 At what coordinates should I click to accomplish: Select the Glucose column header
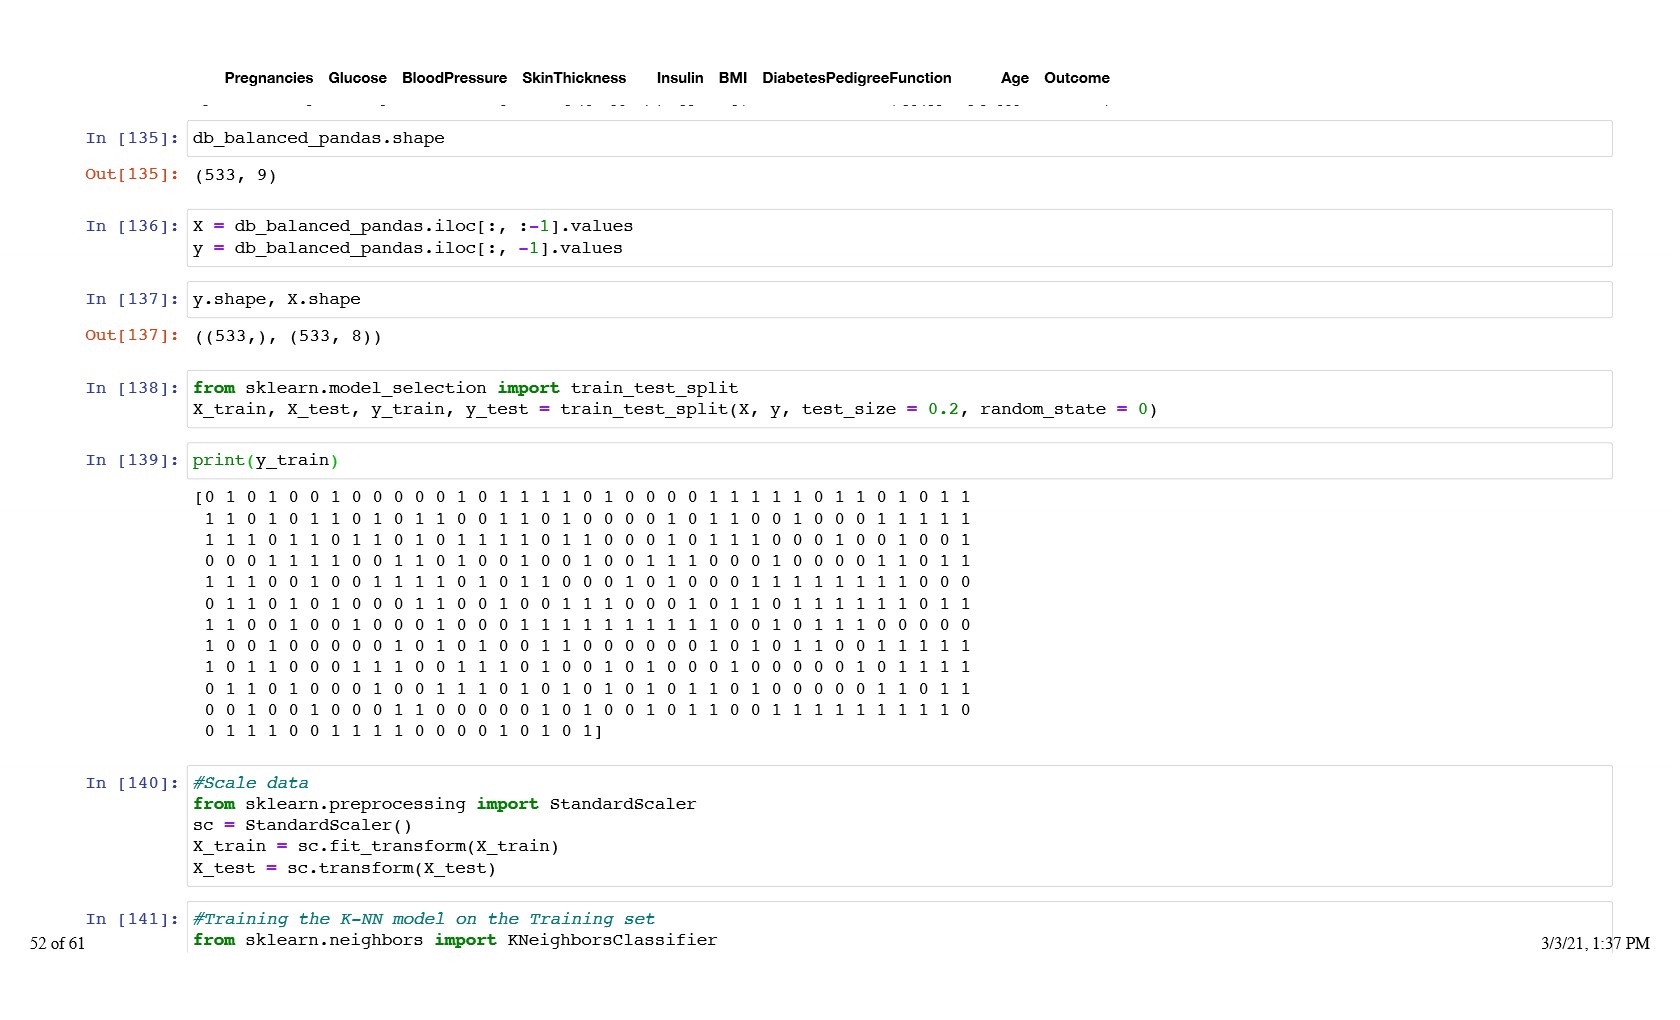coord(357,78)
